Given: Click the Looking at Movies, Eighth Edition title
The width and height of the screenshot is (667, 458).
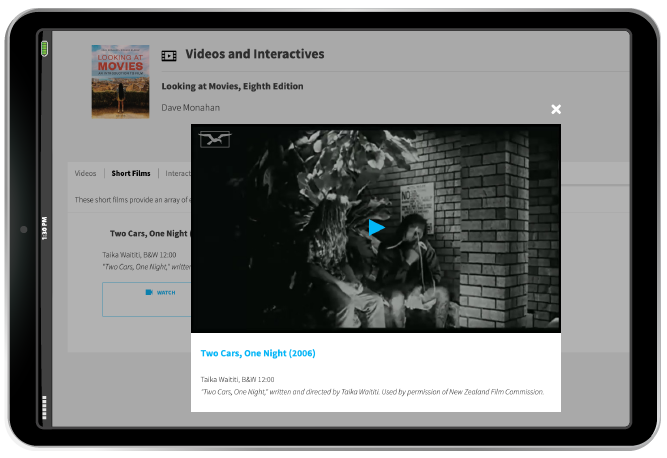Looking at the screenshot, I should click(x=232, y=86).
